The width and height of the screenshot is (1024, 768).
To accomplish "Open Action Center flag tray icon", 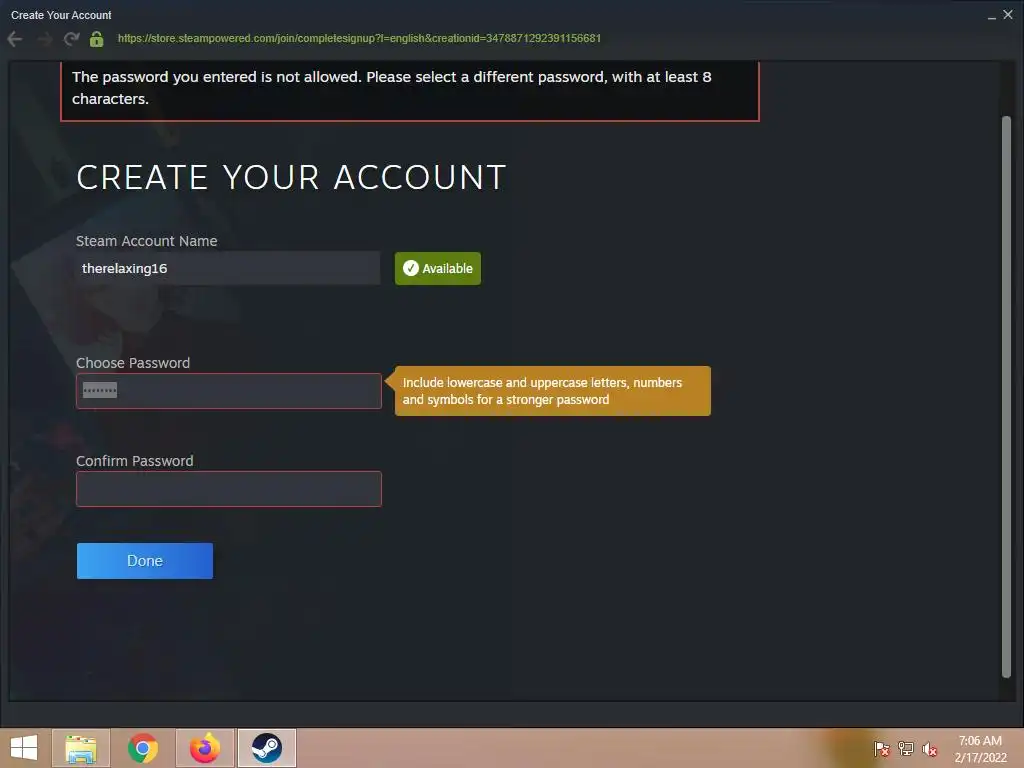I will [882, 749].
